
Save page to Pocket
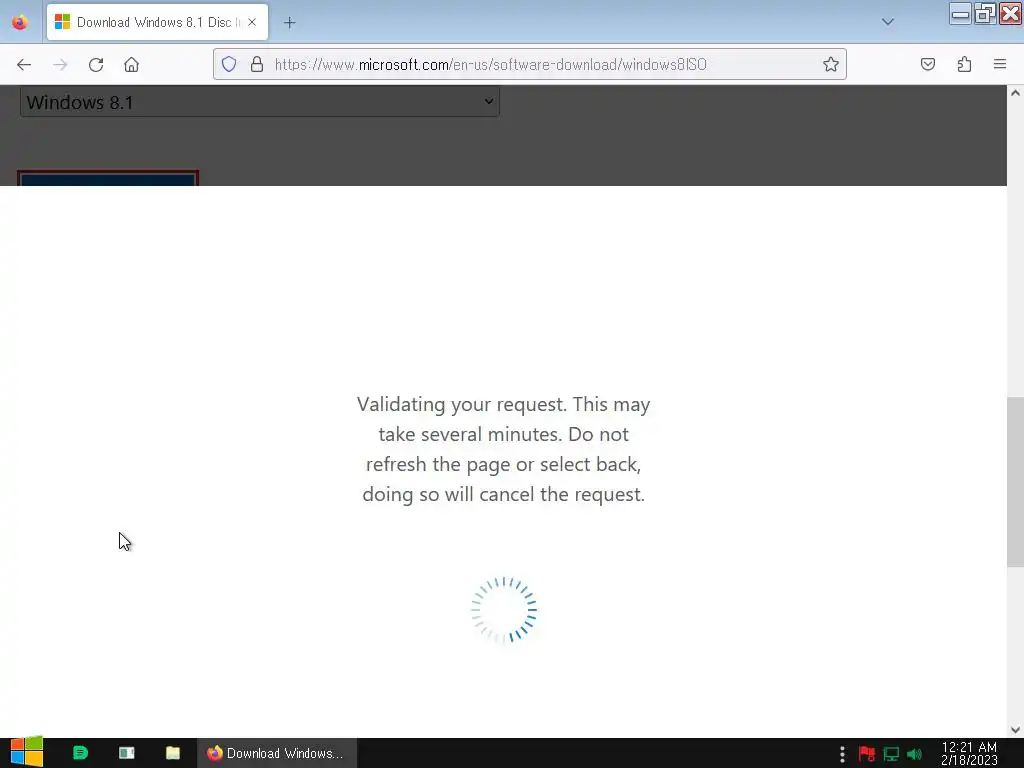928,64
